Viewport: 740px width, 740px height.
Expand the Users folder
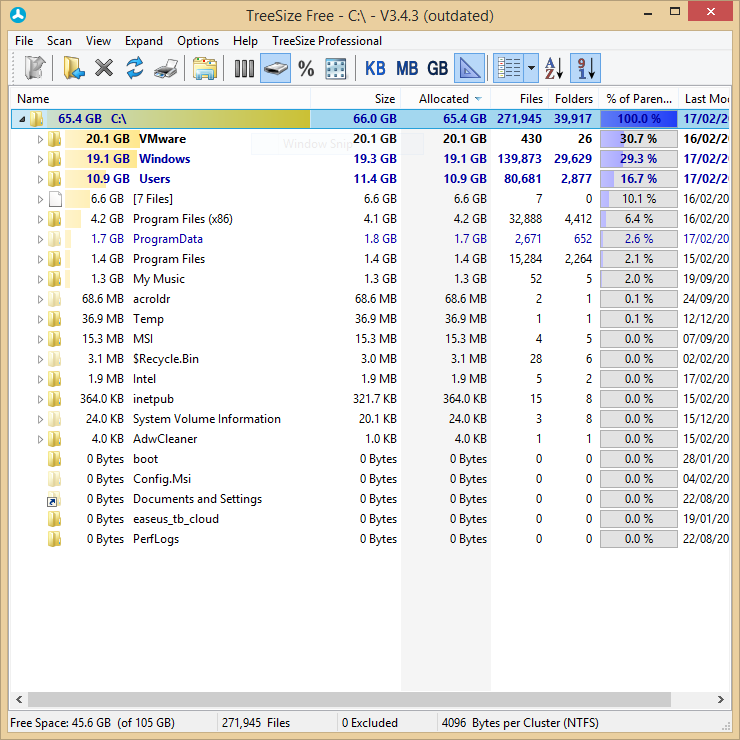coord(40,179)
